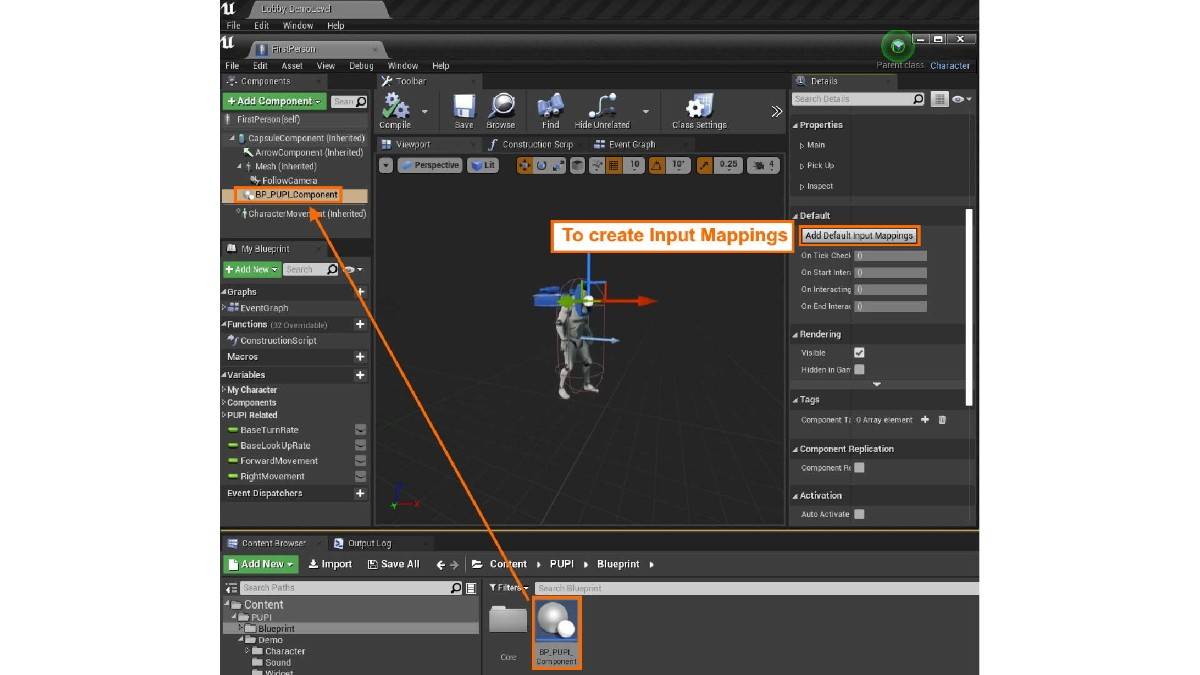Click Save All in the Content Browser

pyautogui.click(x=393, y=564)
